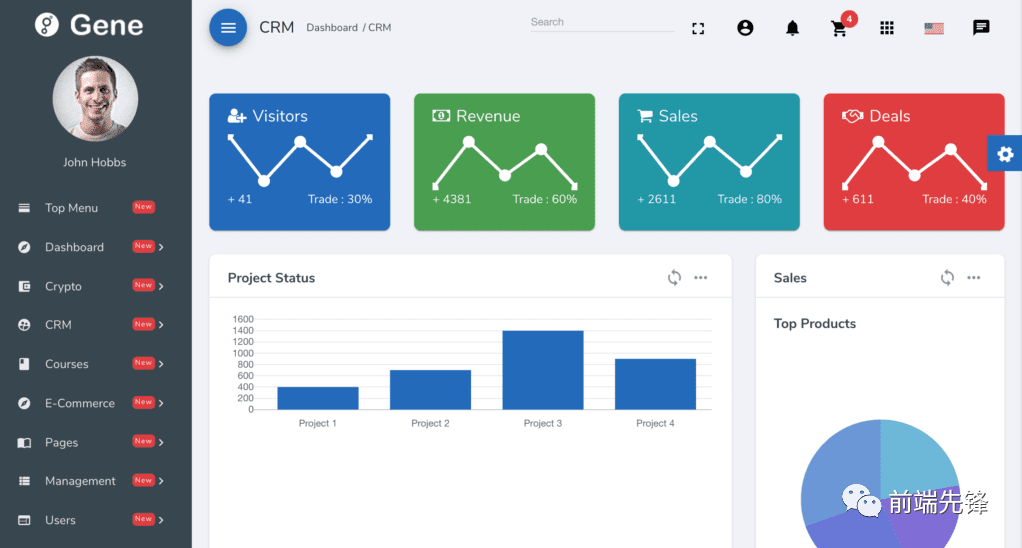Click the '+ 4381' value
The image size is (1022, 548).
pos(452,199)
